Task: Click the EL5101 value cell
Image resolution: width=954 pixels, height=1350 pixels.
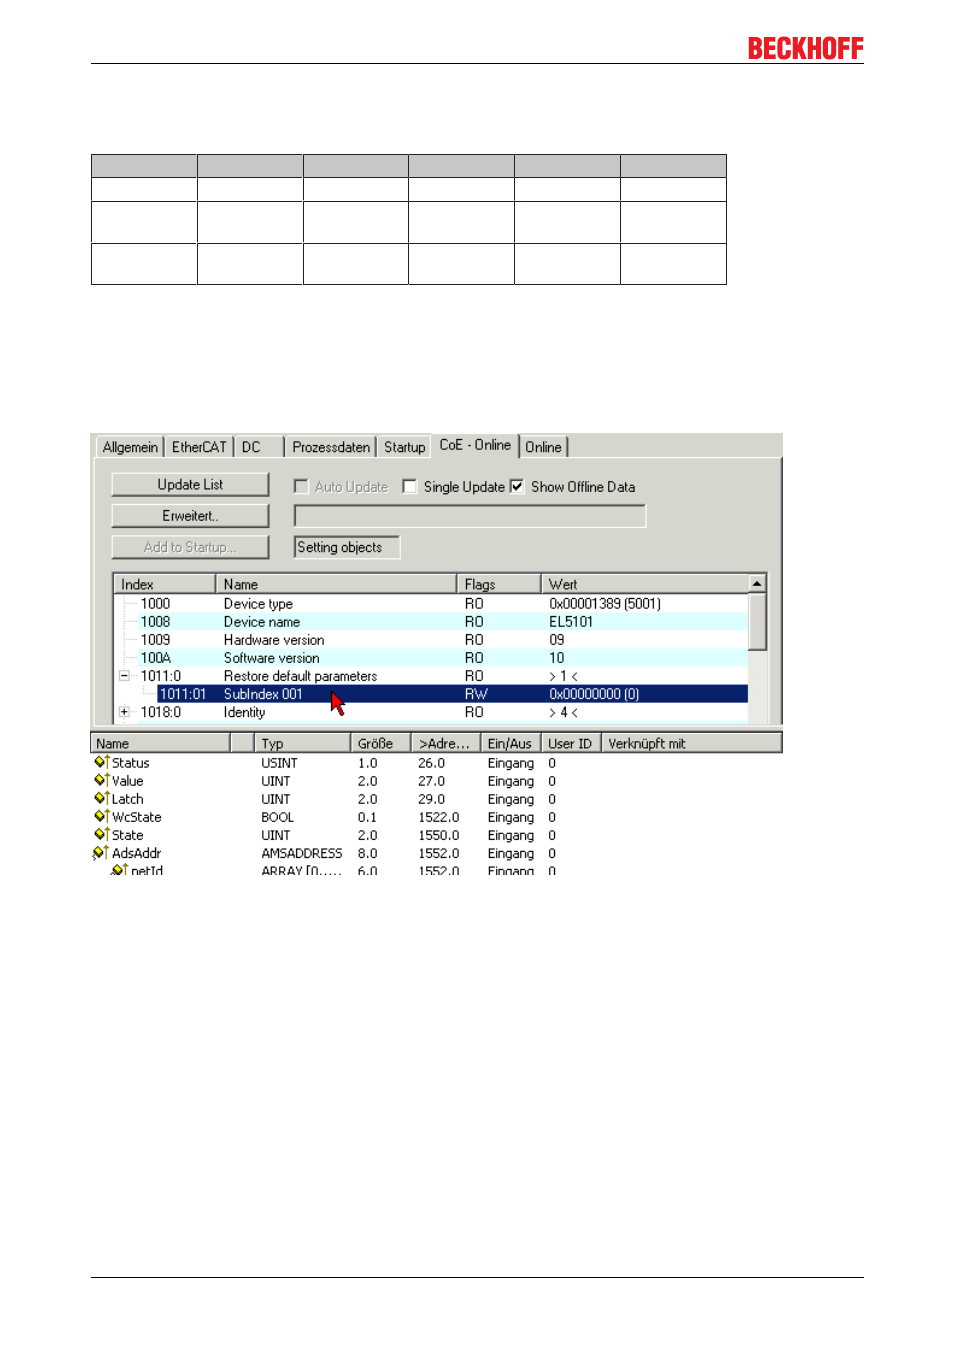Action: pos(571,622)
